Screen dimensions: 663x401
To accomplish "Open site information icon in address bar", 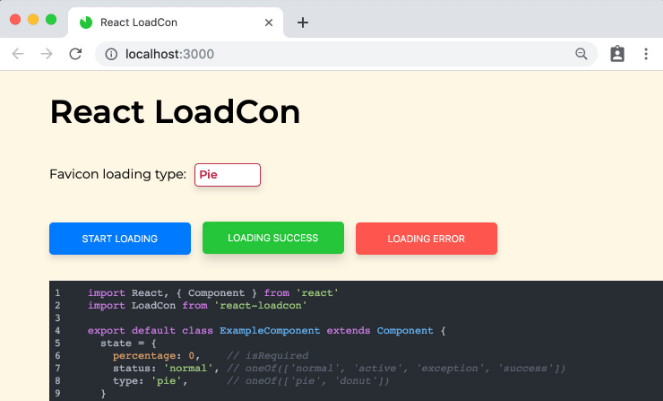I will point(111,54).
